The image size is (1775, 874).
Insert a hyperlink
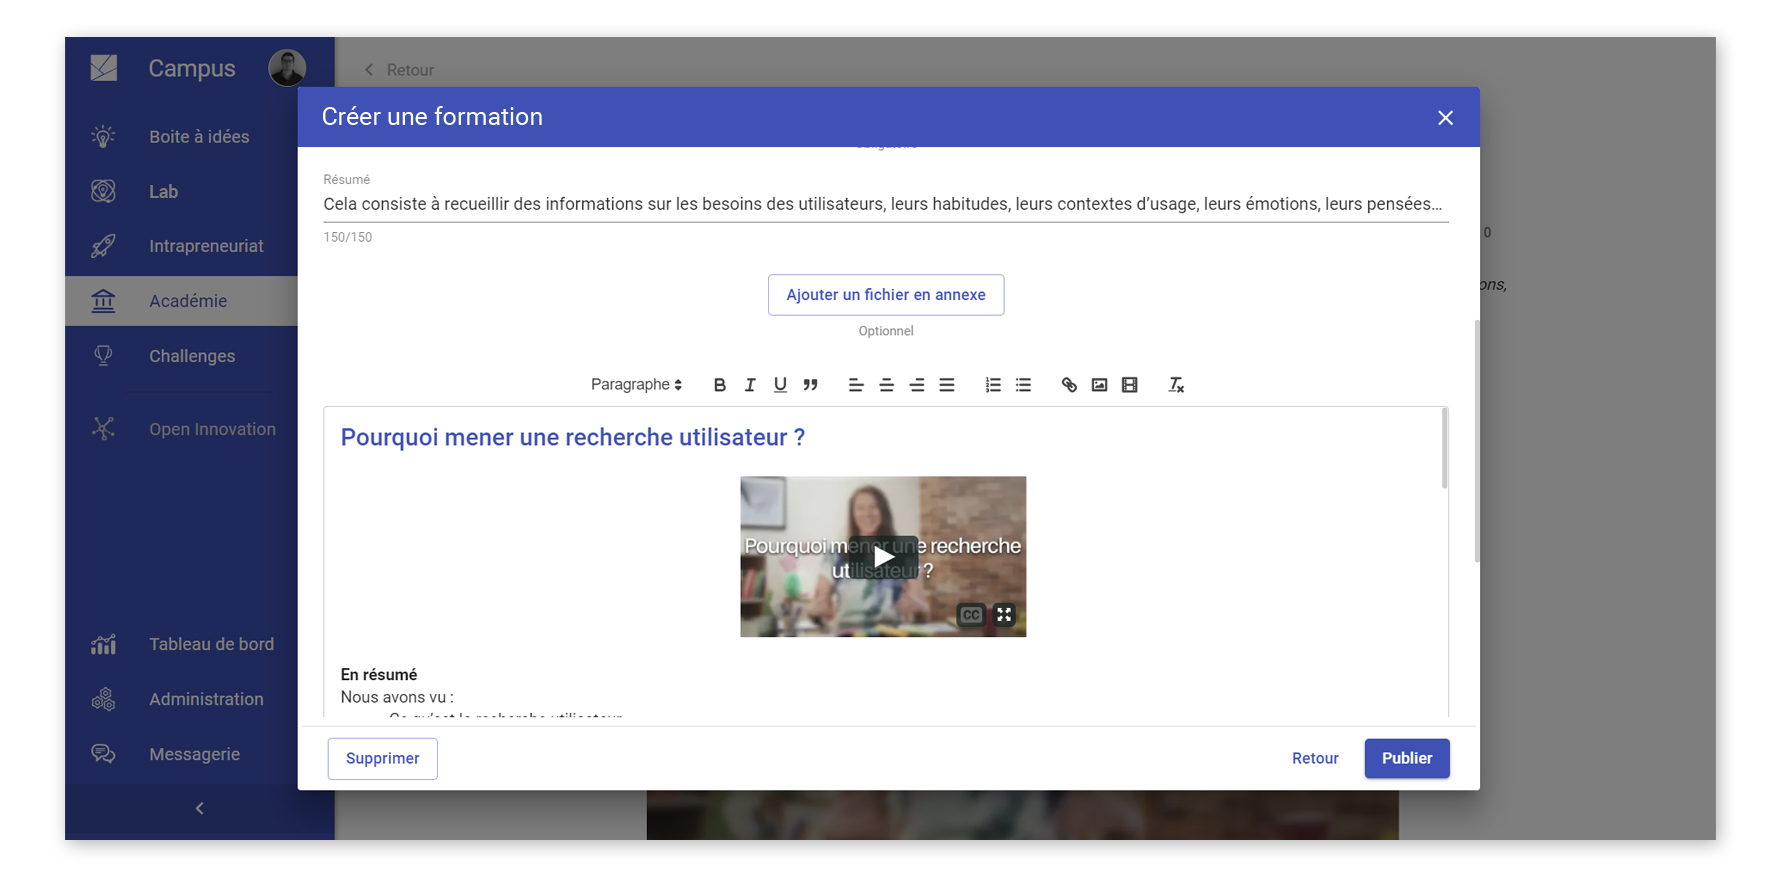tap(1069, 385)
